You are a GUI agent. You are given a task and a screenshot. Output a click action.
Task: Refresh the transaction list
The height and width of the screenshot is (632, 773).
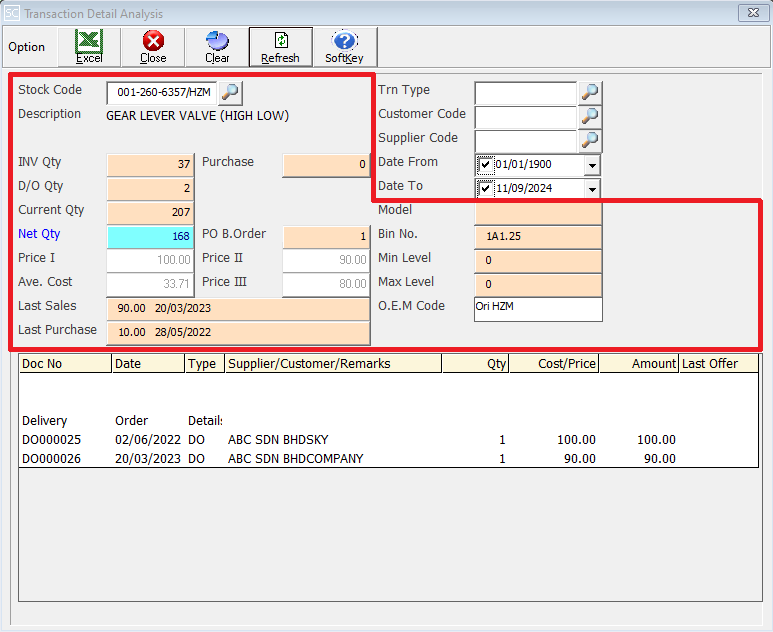(281, 47)
